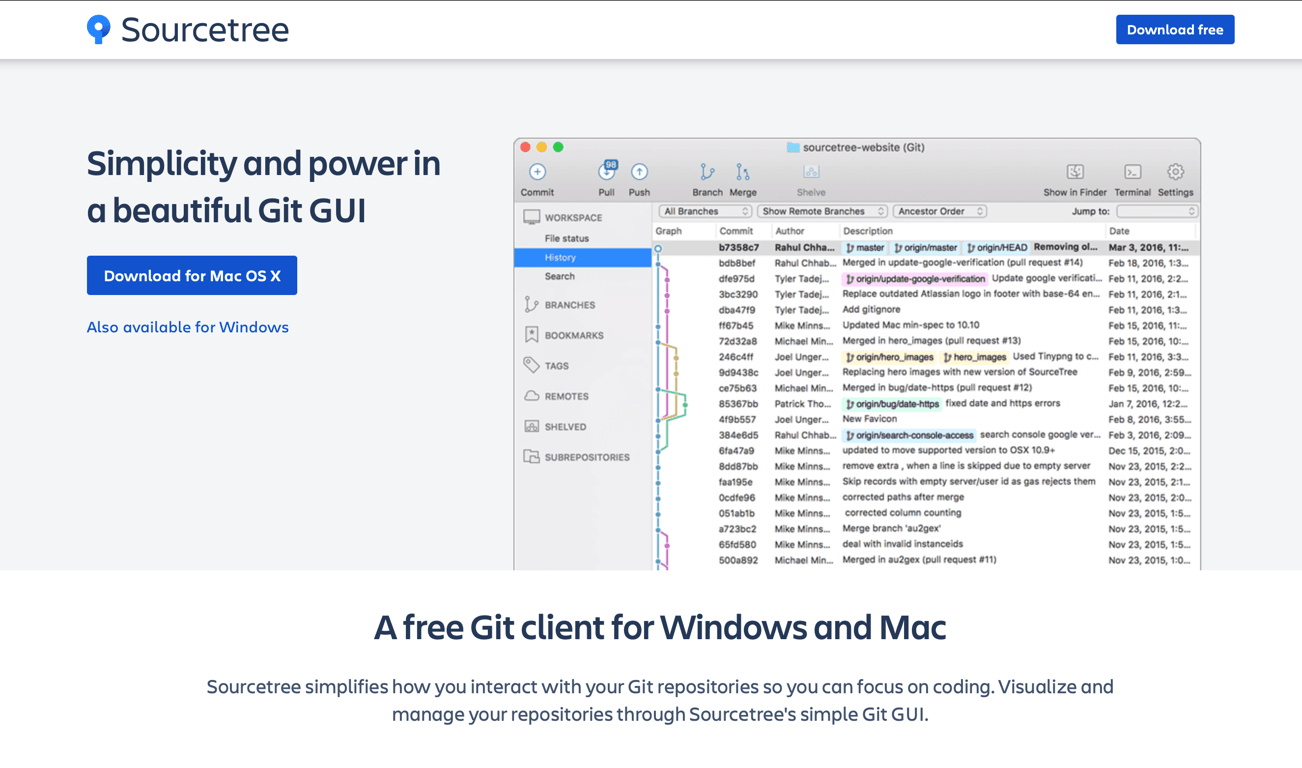Click the Author column header

(790, 231)
